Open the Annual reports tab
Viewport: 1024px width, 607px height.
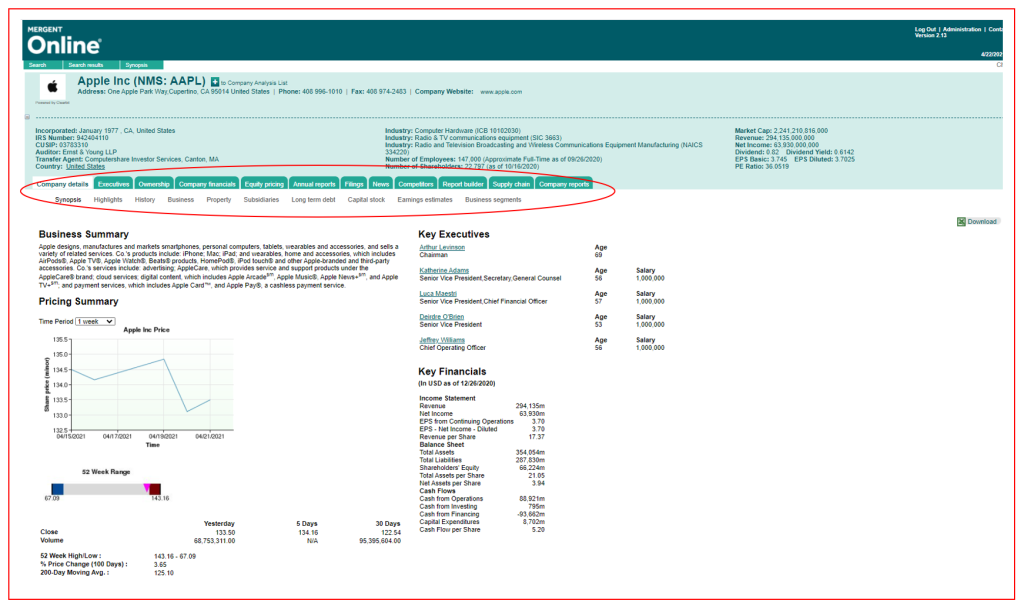[314, 184]
